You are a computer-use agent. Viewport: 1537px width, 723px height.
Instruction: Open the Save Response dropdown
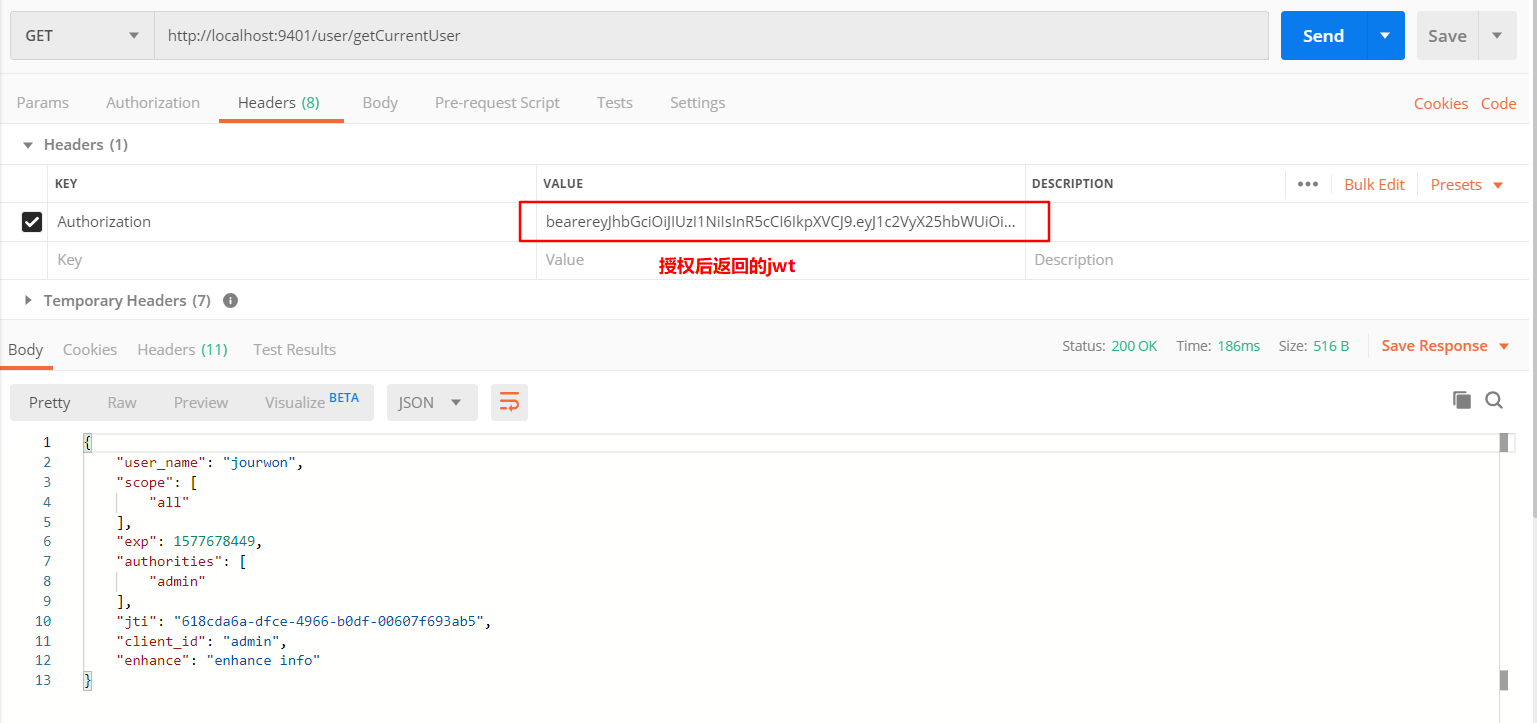(1444, 345)
